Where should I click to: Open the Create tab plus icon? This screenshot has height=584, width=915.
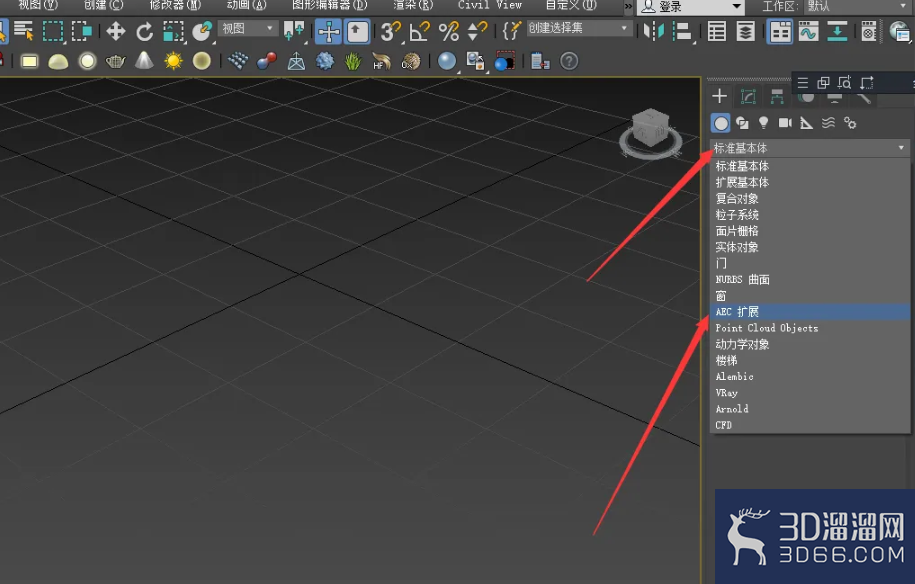tap(720, 96)
